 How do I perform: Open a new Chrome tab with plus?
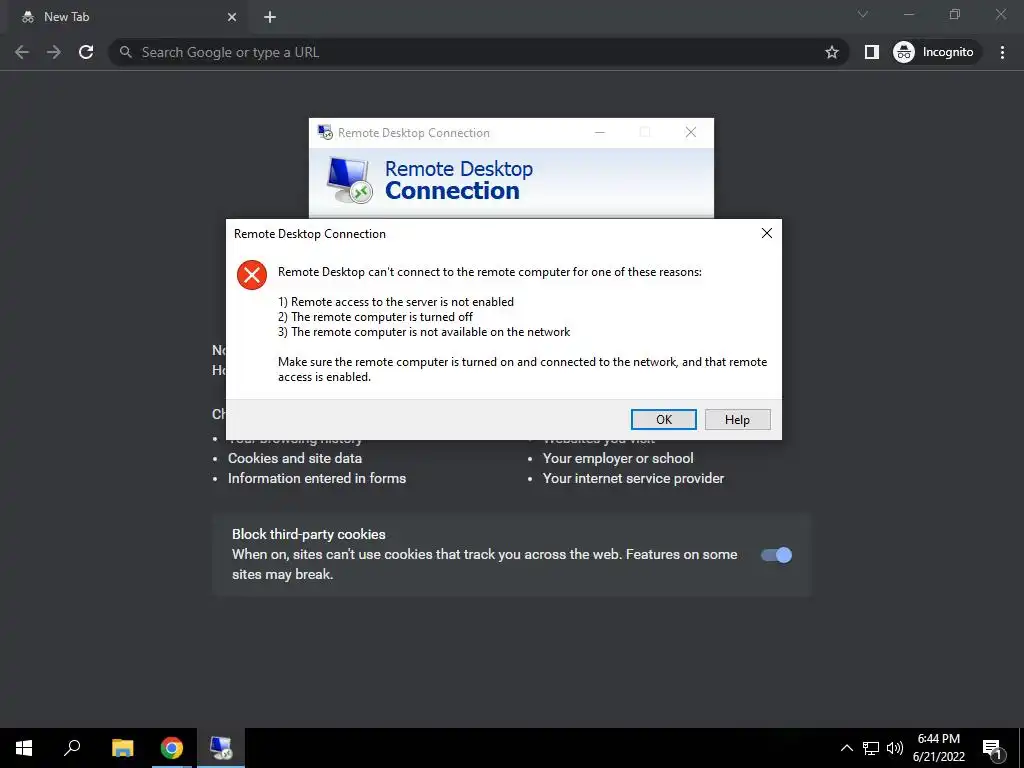point(270,17)
